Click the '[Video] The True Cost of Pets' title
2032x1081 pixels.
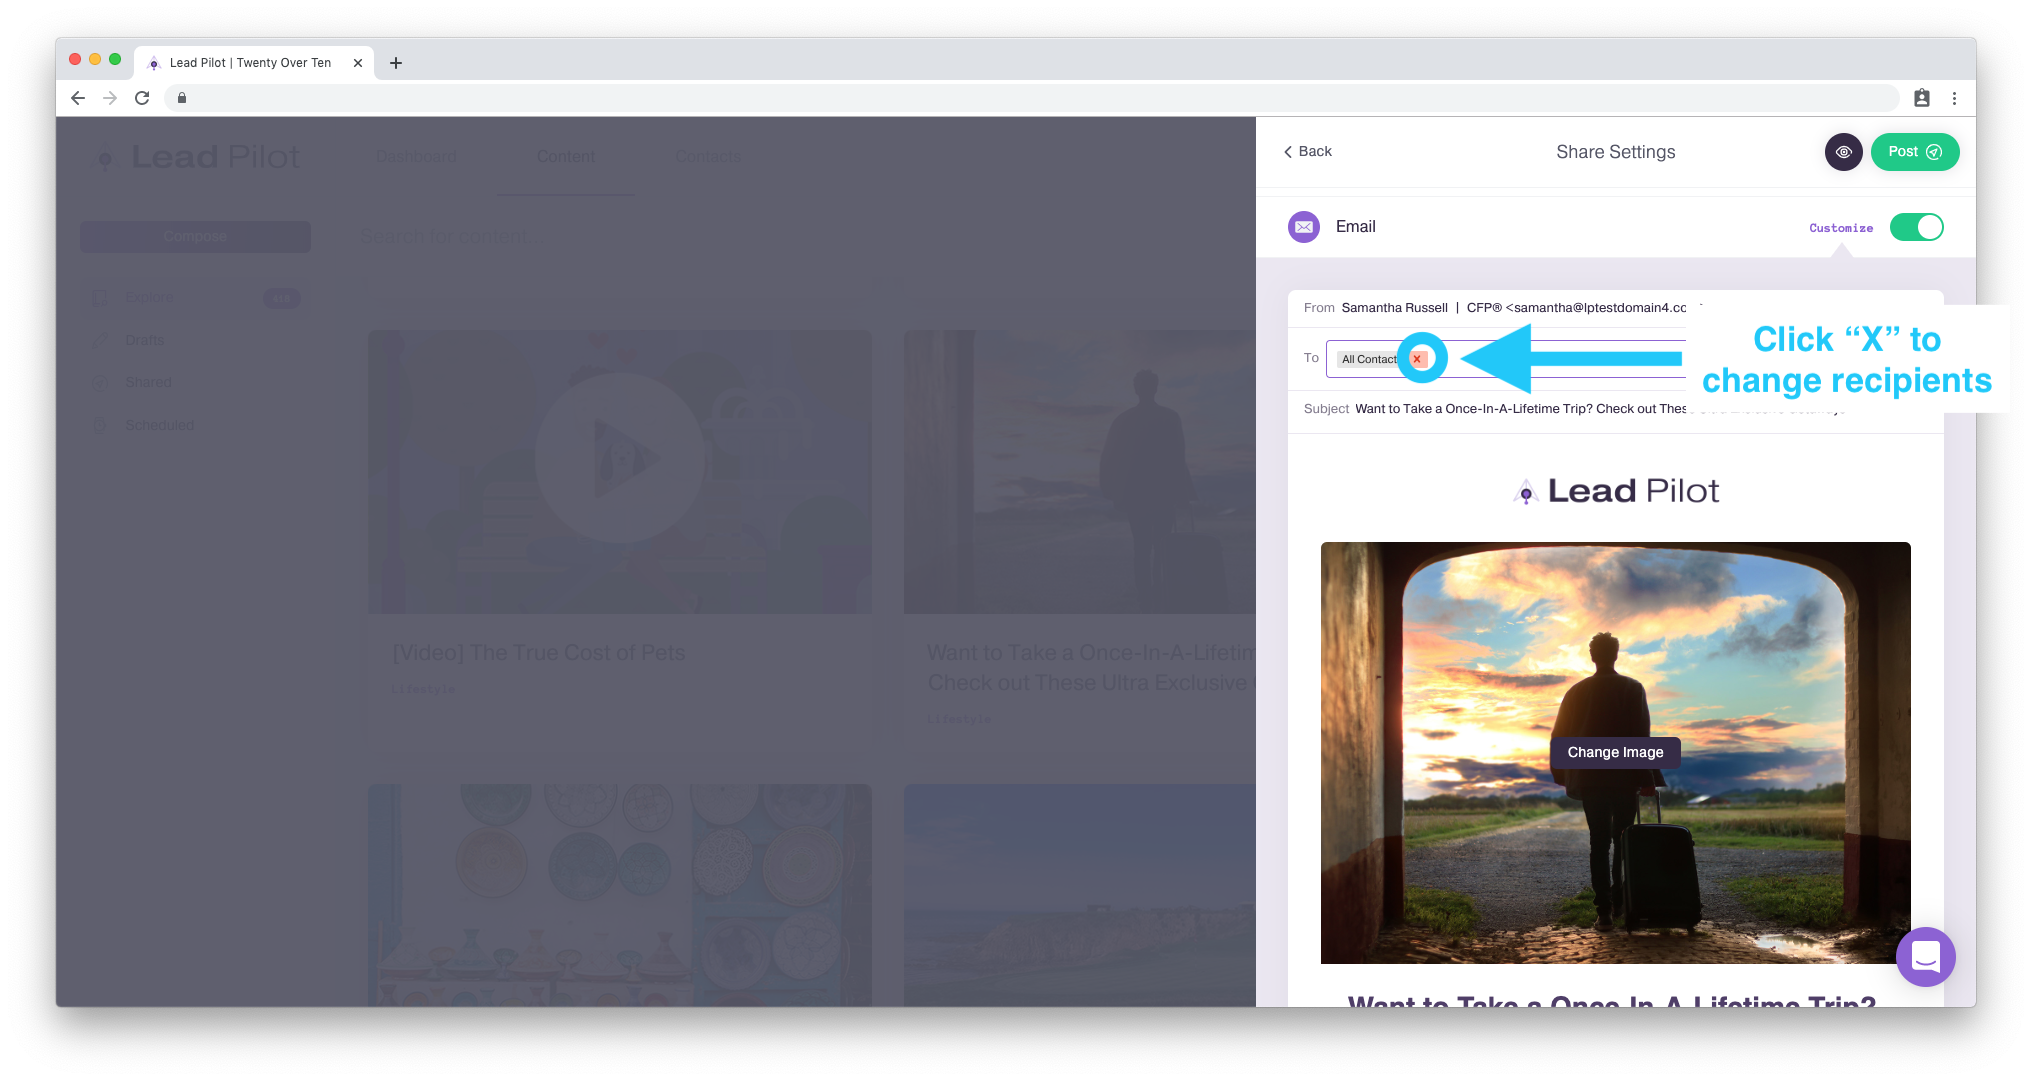539,653
